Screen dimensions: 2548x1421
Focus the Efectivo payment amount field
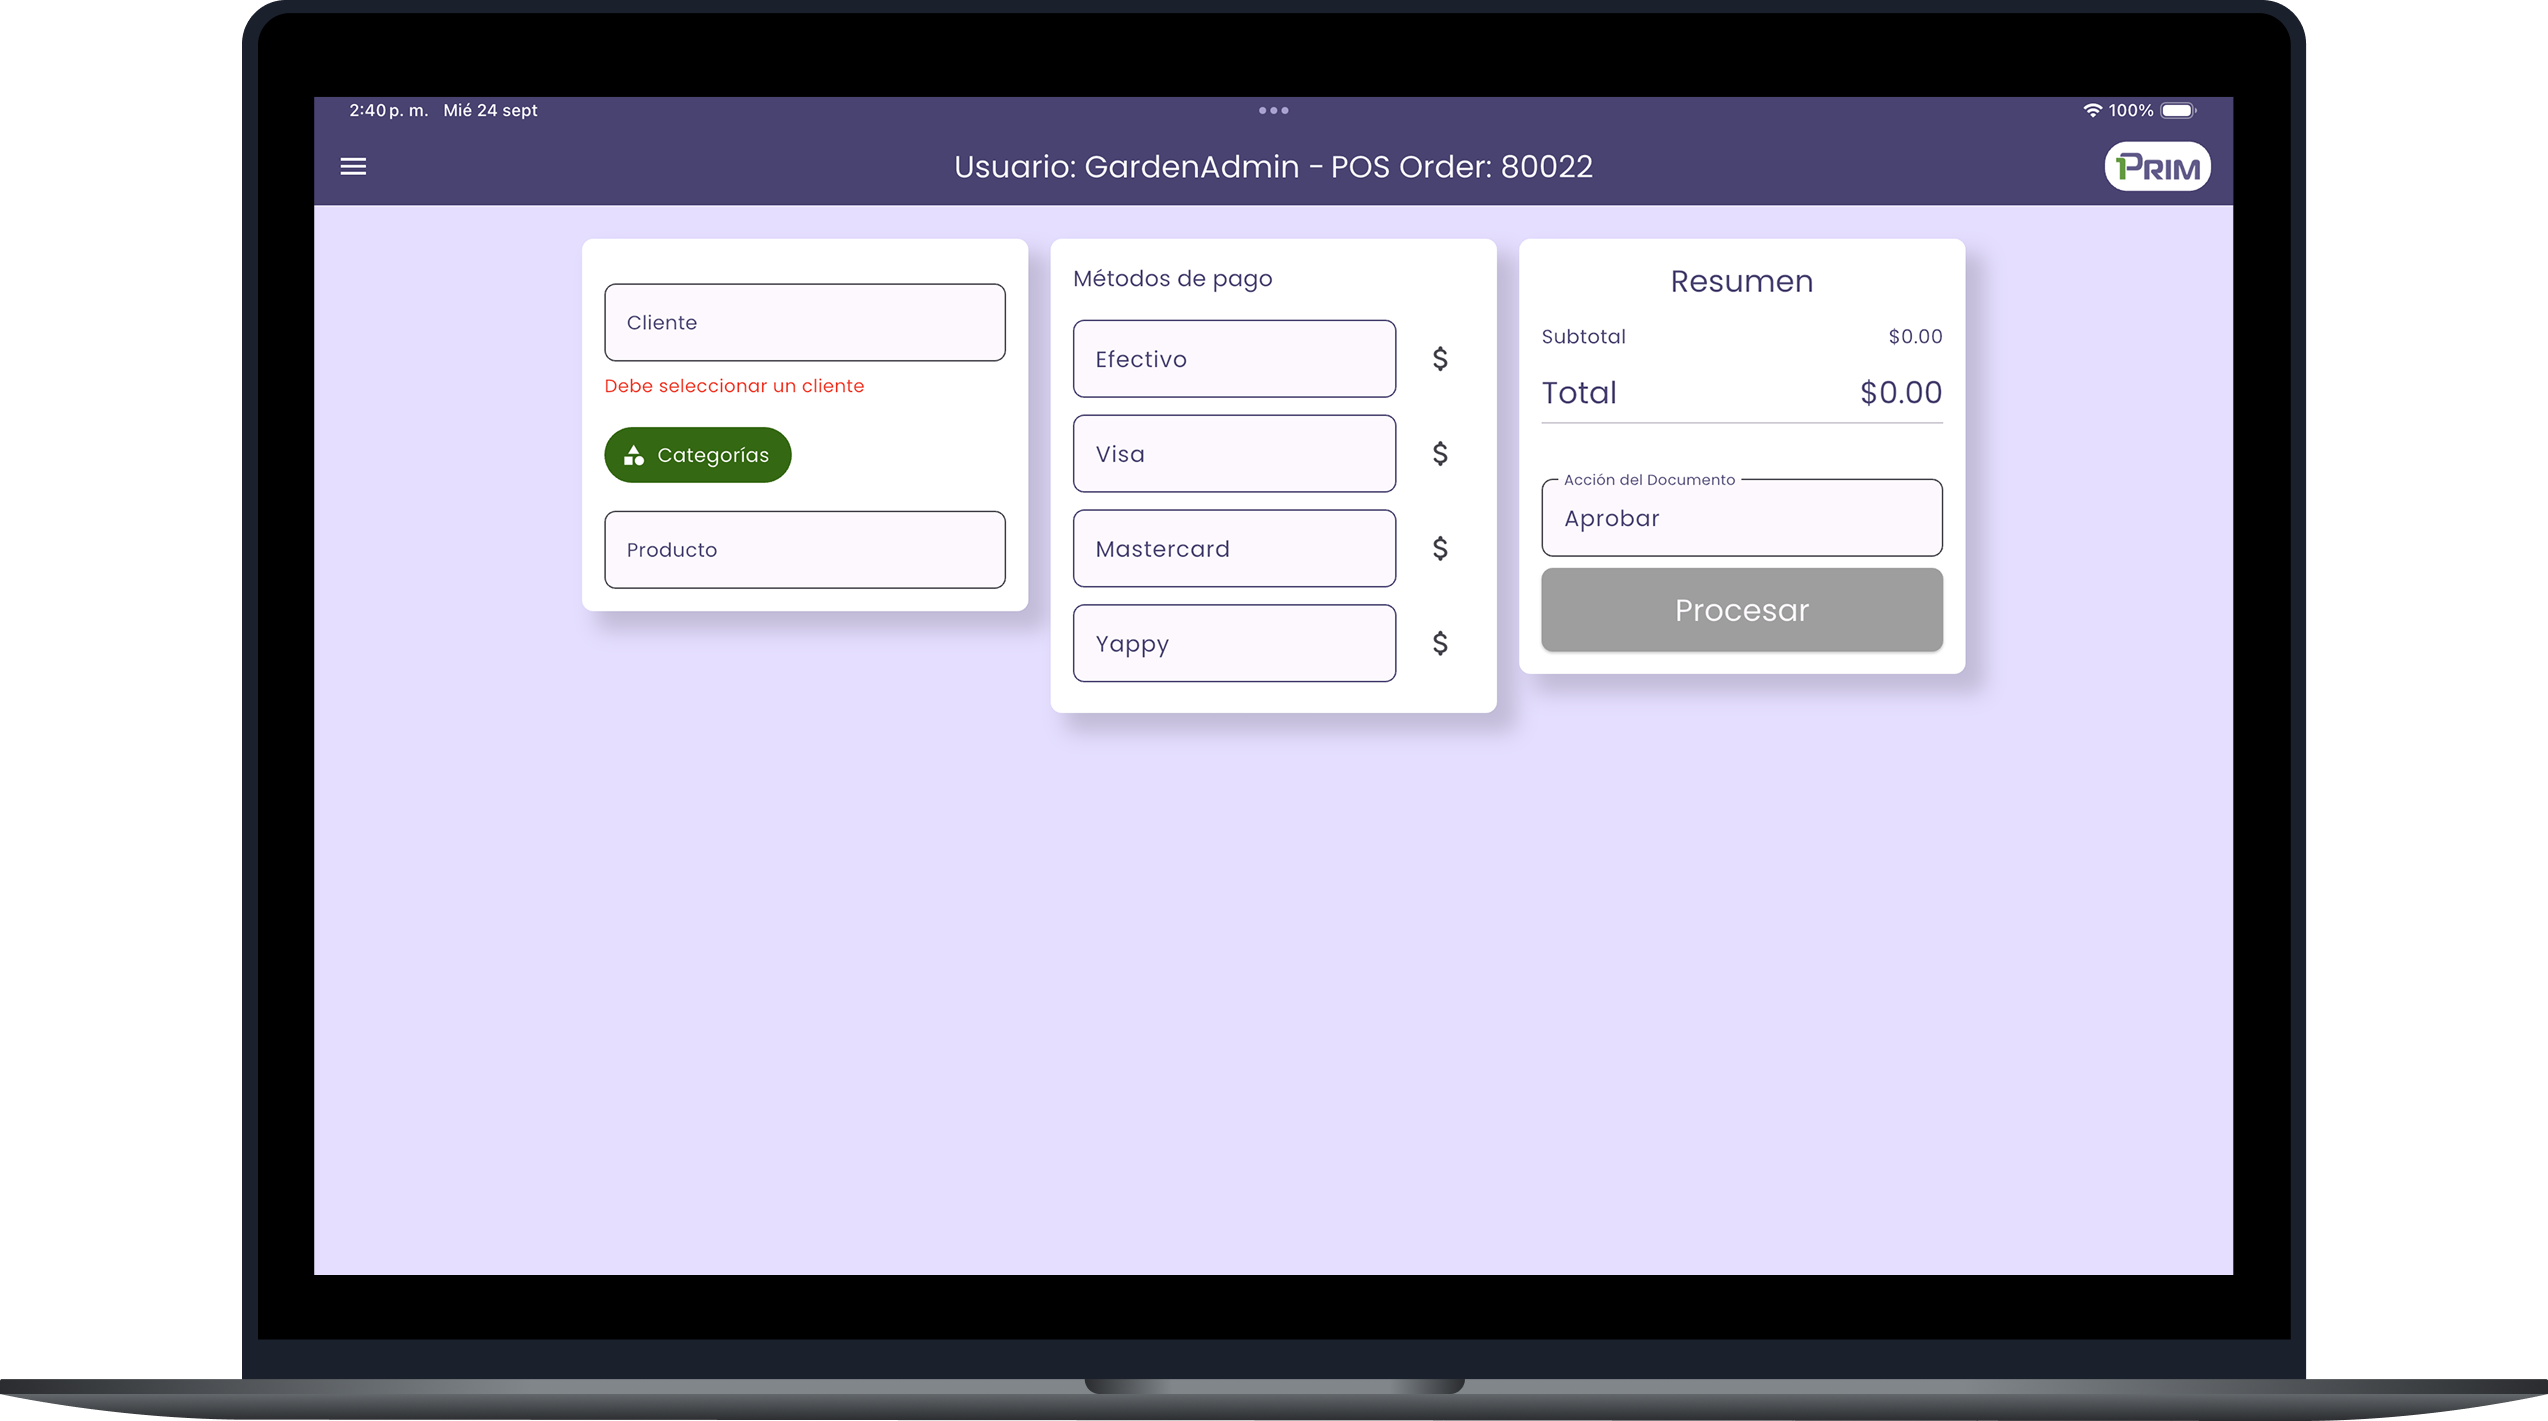(x=1233, y=359)
